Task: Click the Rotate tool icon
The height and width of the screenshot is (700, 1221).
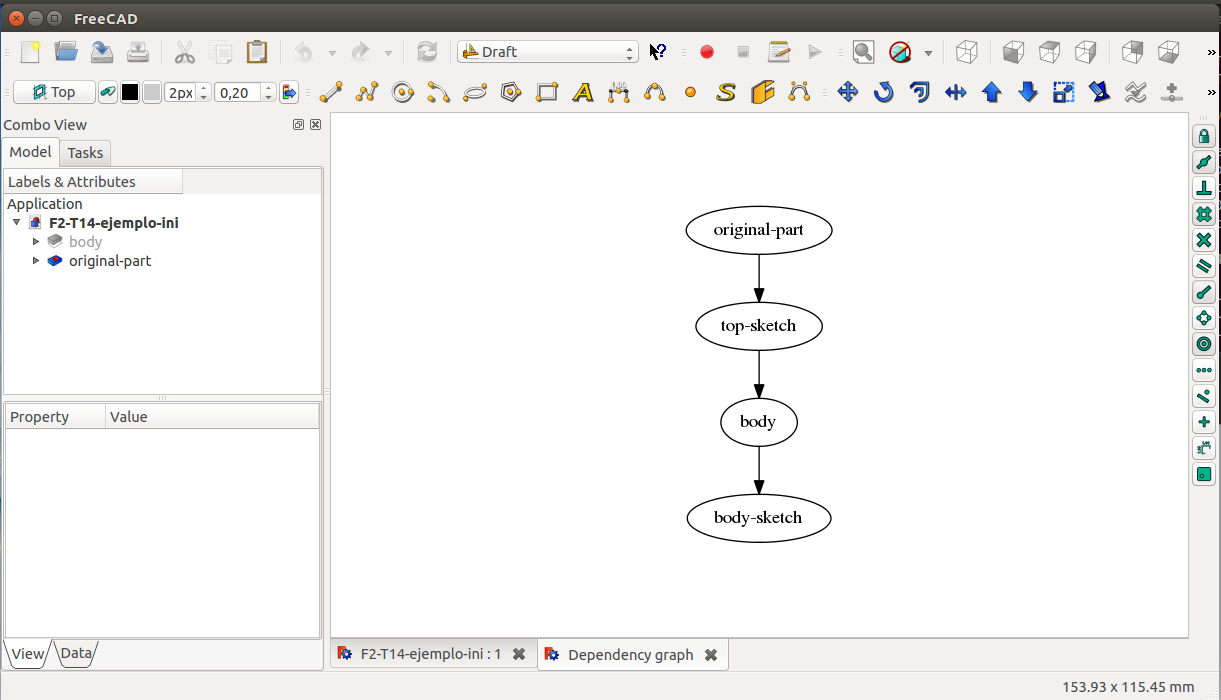Action: [x=883, y=93]
